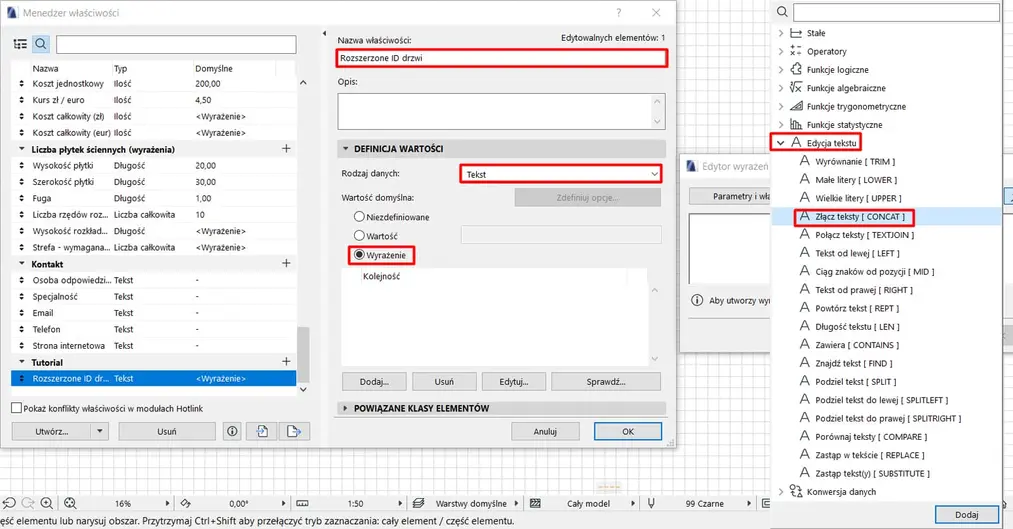
Task: Click the search icon above the function list
Action: (782, 12)
